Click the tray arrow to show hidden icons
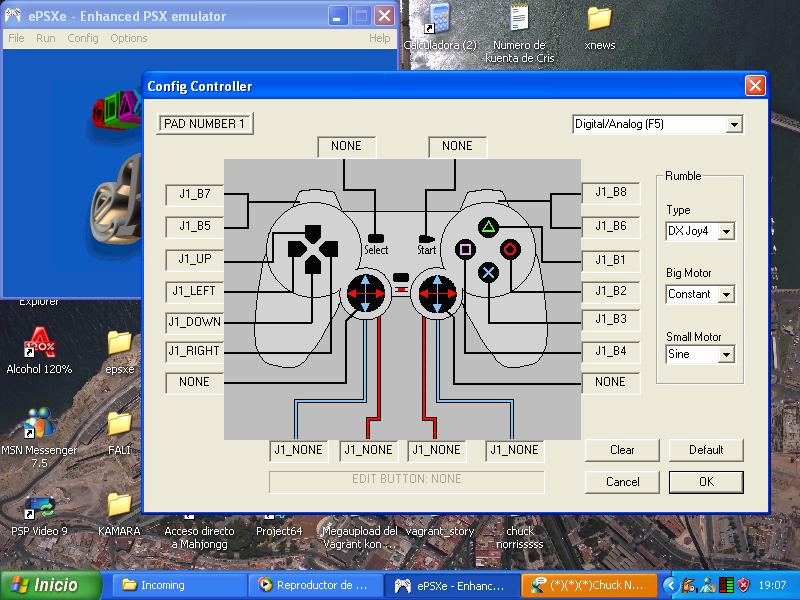 coord(671,585)
